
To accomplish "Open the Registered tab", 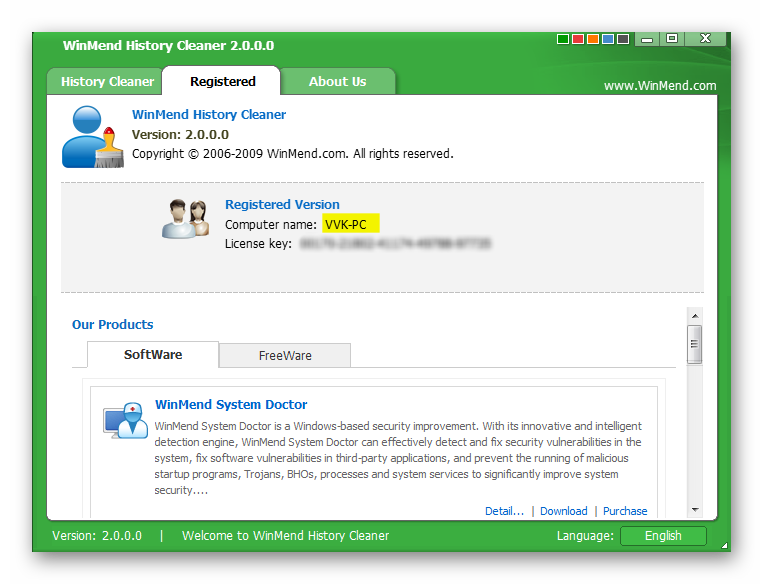I will click(x=222, y=81).
